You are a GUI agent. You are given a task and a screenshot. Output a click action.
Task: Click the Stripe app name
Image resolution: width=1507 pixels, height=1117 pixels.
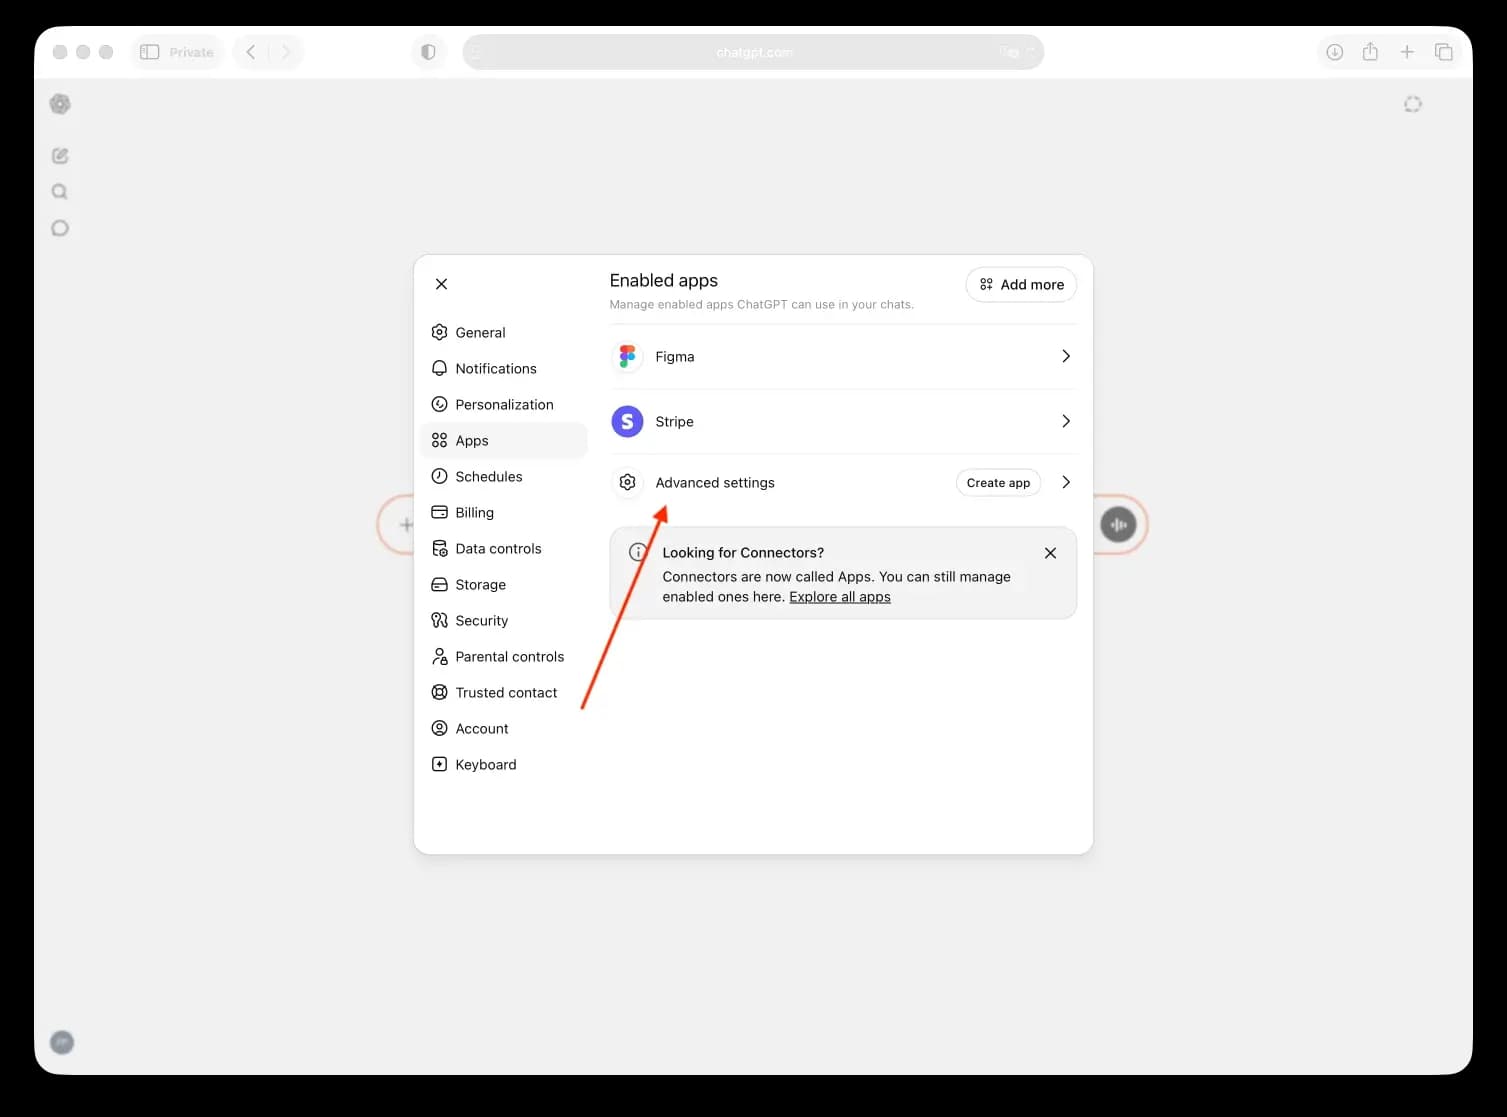click(674, 421)
